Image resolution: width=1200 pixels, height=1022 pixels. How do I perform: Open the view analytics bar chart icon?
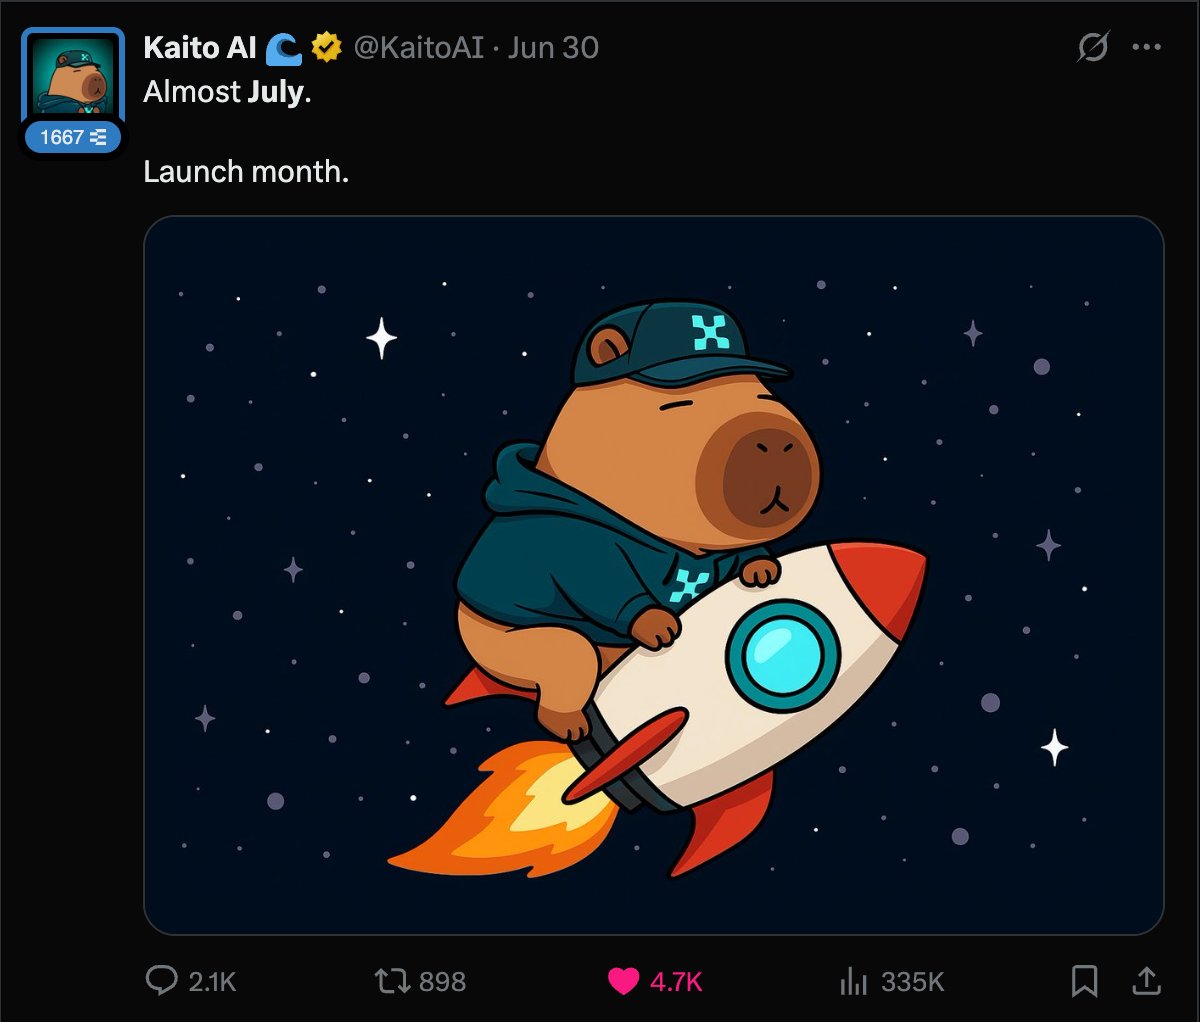coord(854,981)
